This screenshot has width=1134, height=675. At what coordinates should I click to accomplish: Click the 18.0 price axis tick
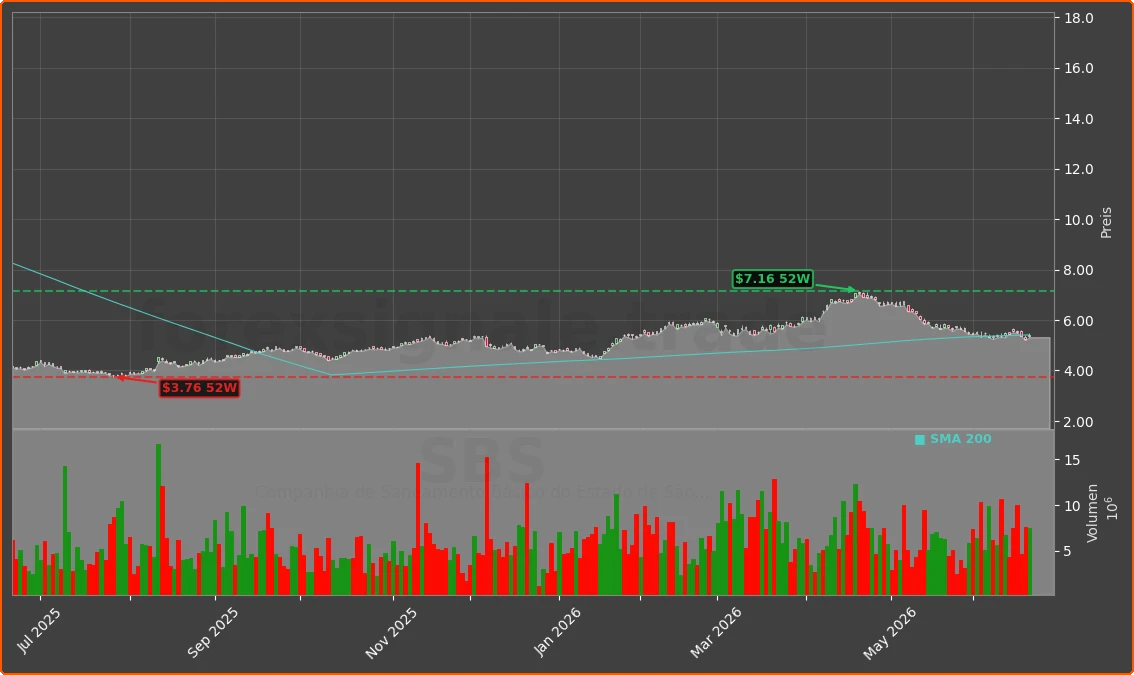click(1078, 18)
